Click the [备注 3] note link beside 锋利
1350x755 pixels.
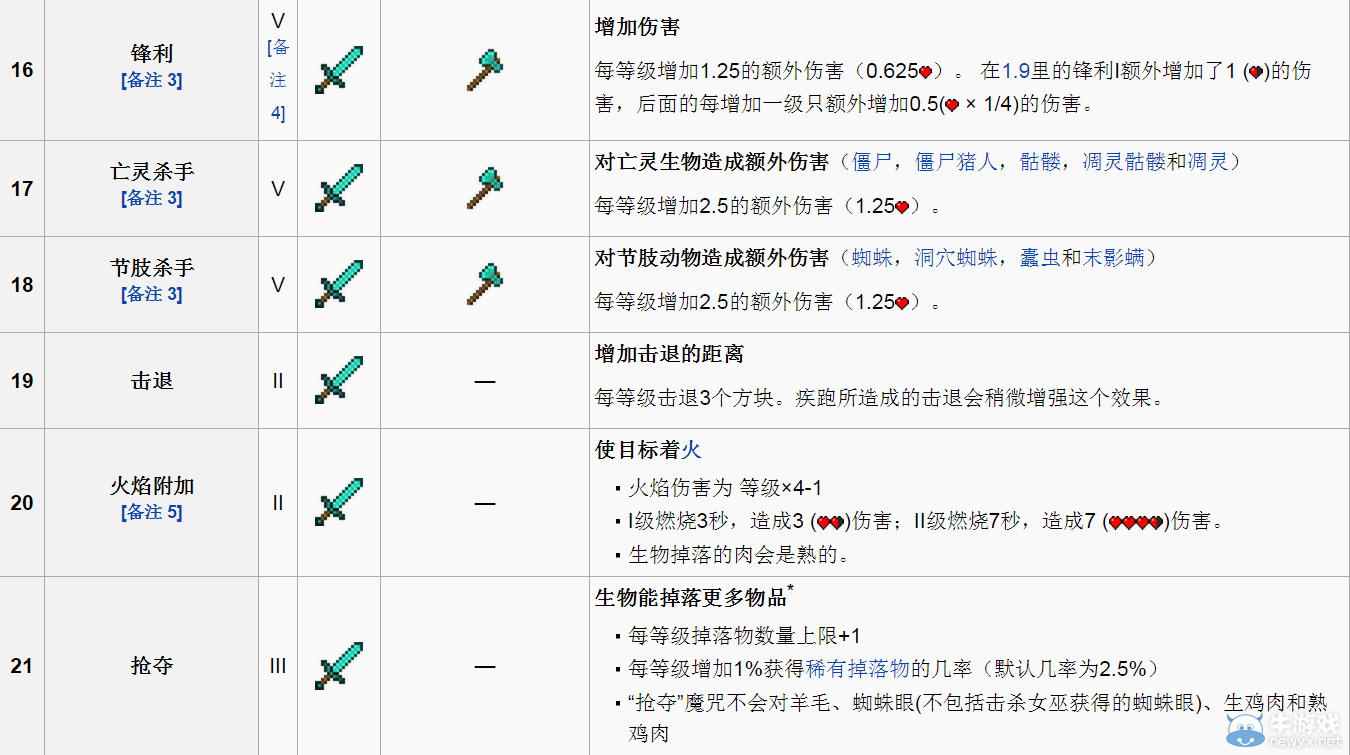click(150, 81)
